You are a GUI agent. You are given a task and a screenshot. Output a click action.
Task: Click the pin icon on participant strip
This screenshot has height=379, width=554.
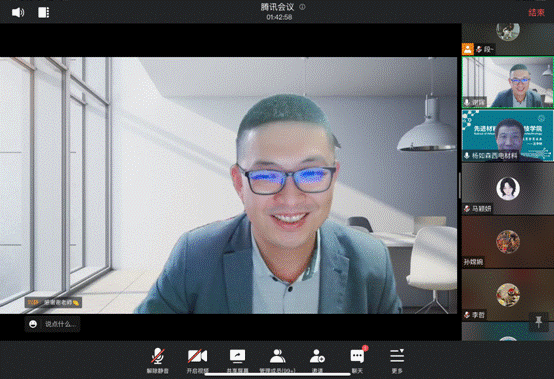538,322
